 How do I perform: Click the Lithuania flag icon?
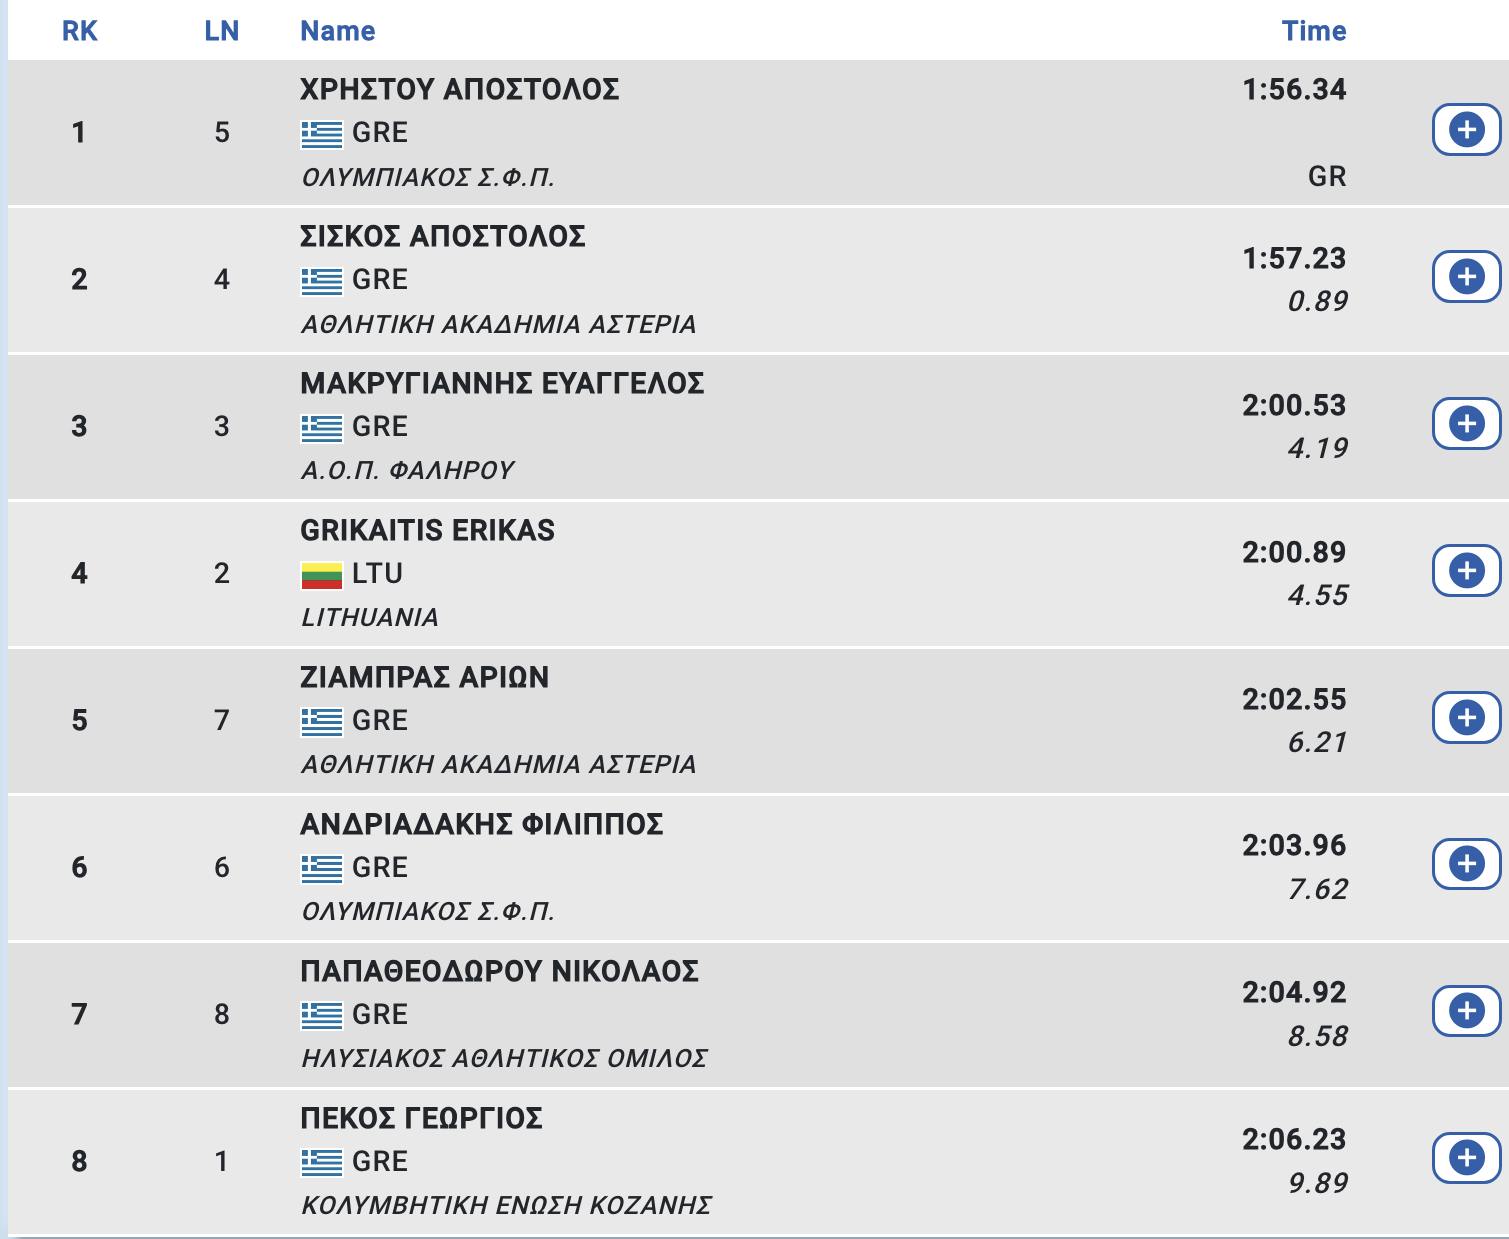(x=321, y=575)
